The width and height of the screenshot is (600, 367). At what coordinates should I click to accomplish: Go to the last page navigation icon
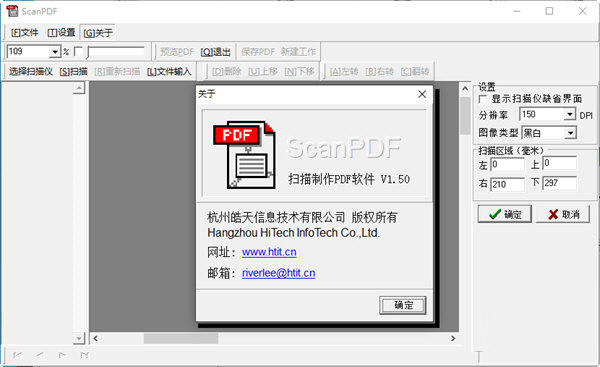(85, 355)
